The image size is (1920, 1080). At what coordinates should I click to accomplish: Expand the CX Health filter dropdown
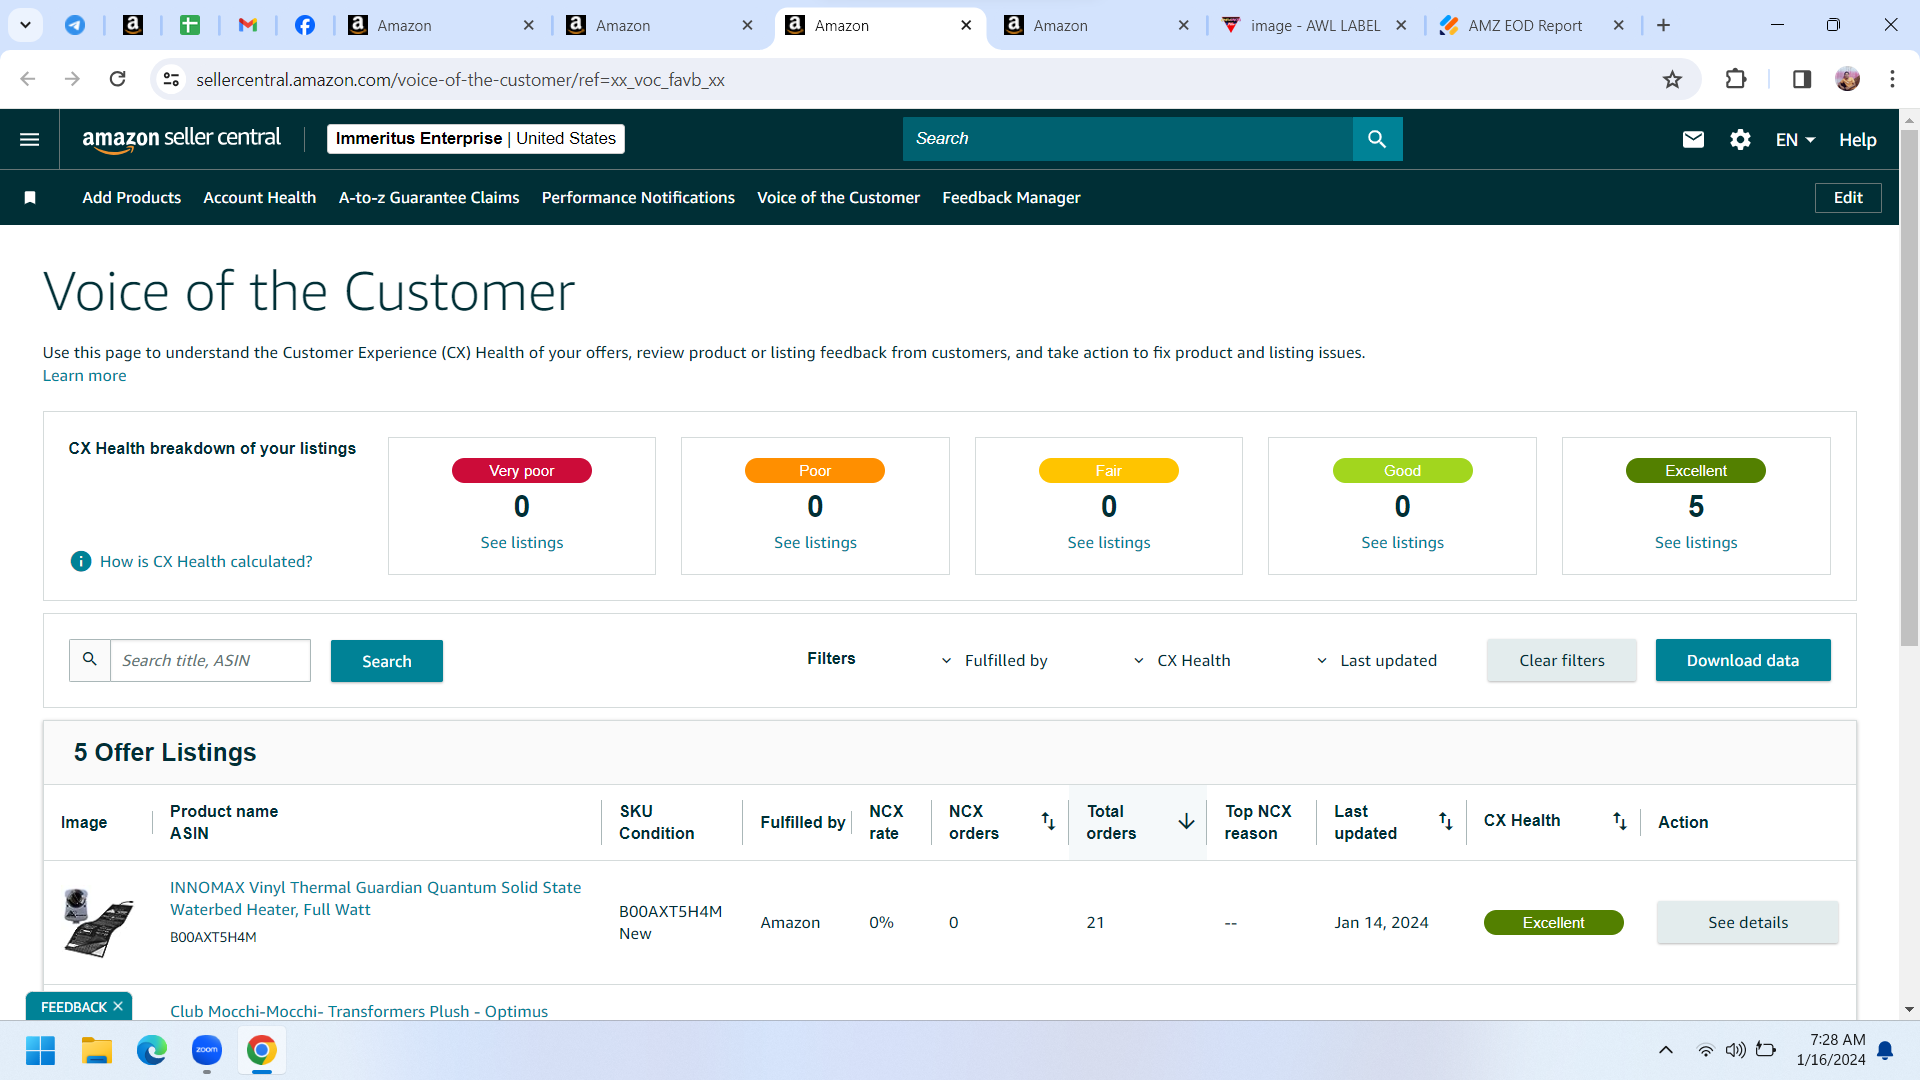[1182, 661]
